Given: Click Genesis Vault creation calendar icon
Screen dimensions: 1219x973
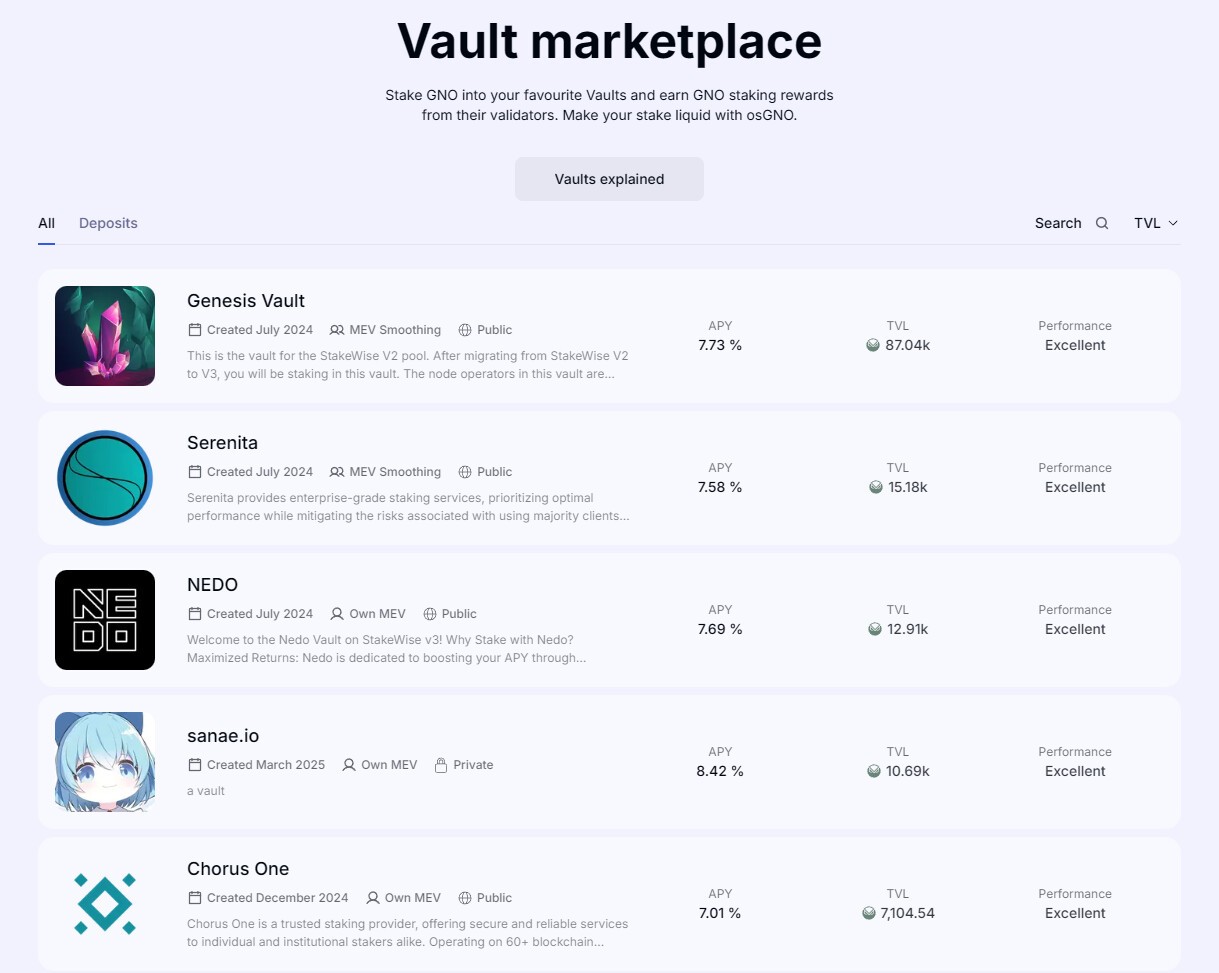Looking at the screenshot, I should tap(195, 330).
